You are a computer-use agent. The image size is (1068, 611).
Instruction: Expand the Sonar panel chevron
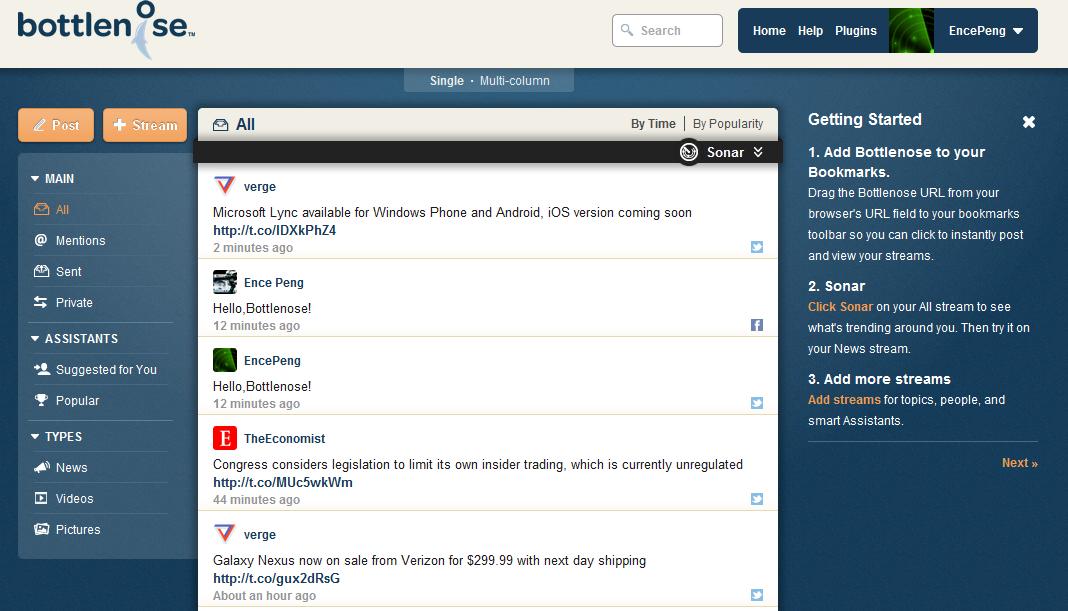[x=757, y=152]
